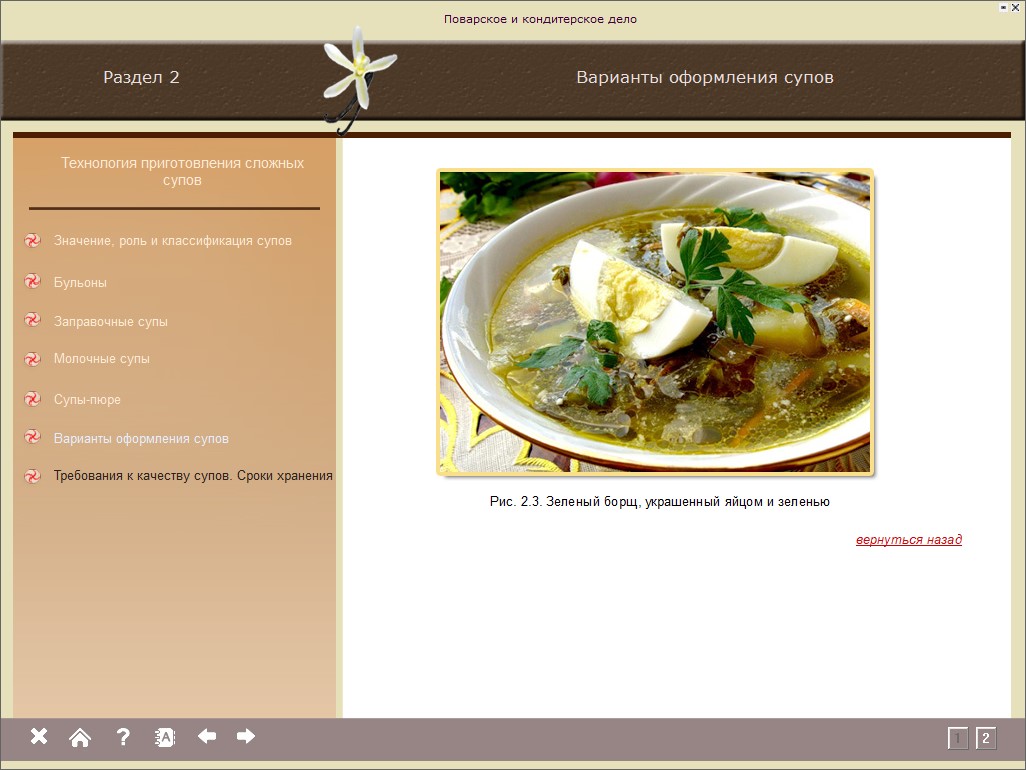This screenshot has height=770, width=1026.
Task: Open Требования к качеству супов topic
Action: (x=192, y=476)
